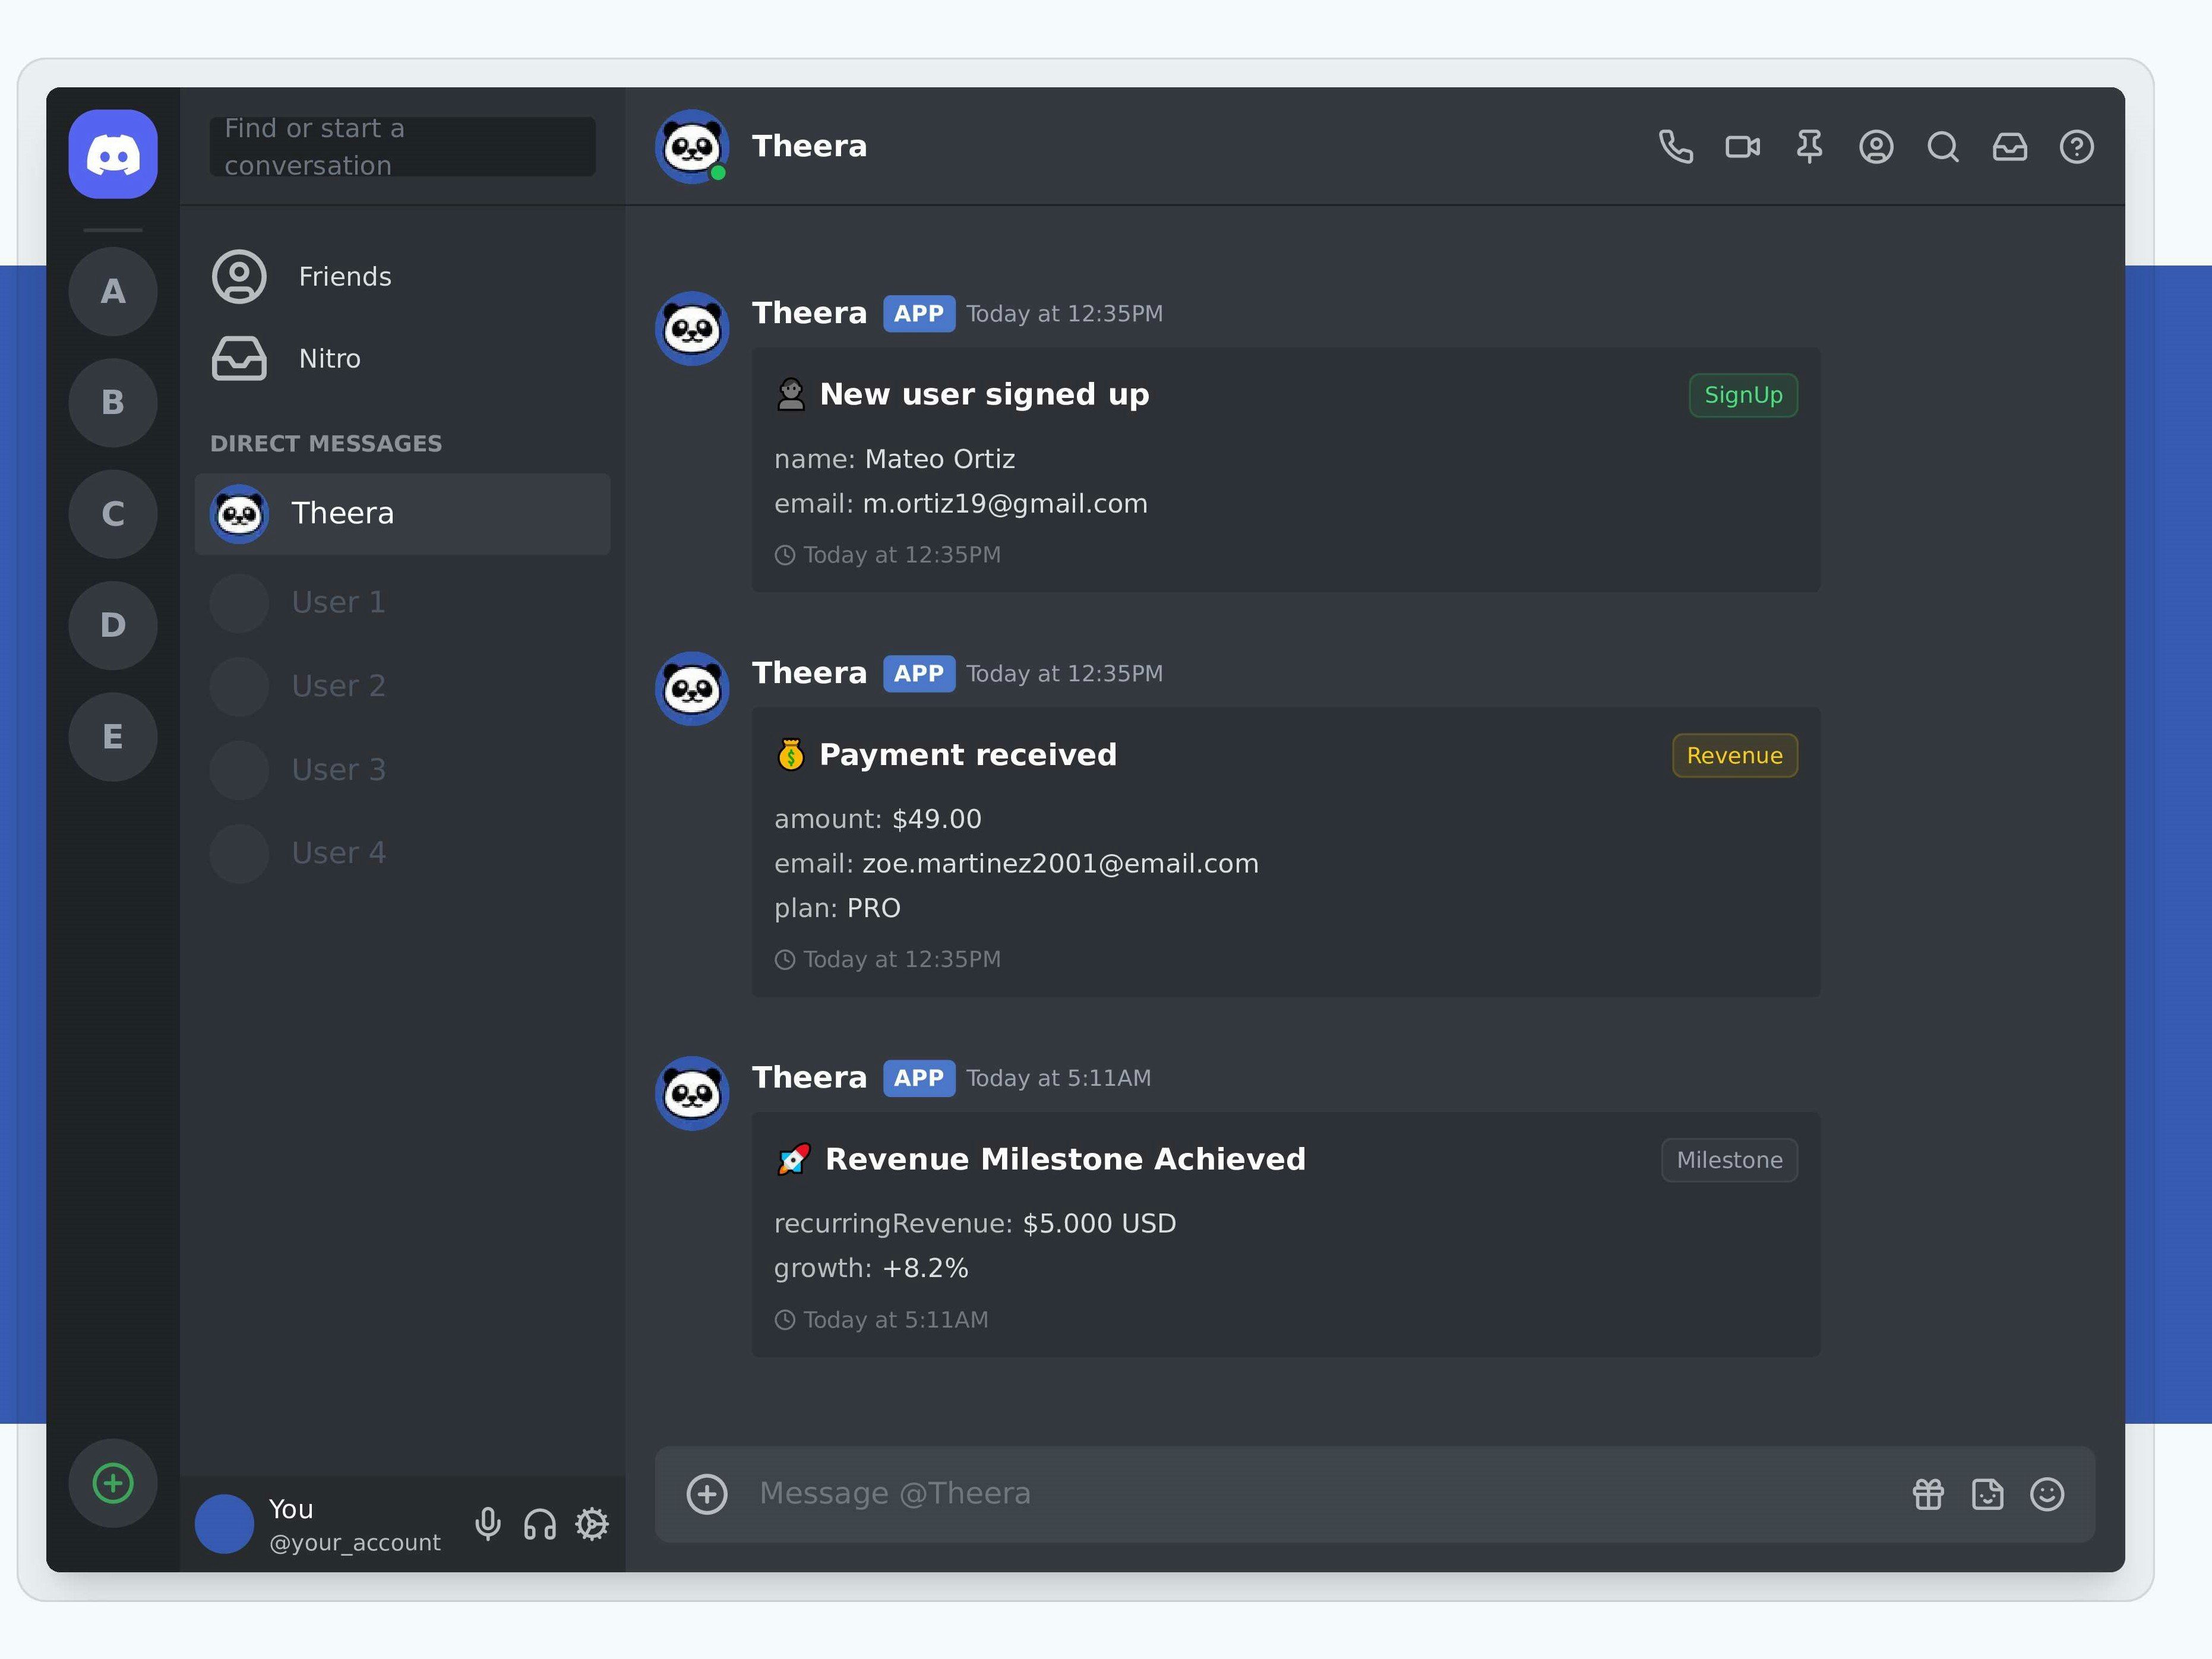Click the SignUp tag badge
The image size is (2212, 1659).
click(x=1743, y=395)
